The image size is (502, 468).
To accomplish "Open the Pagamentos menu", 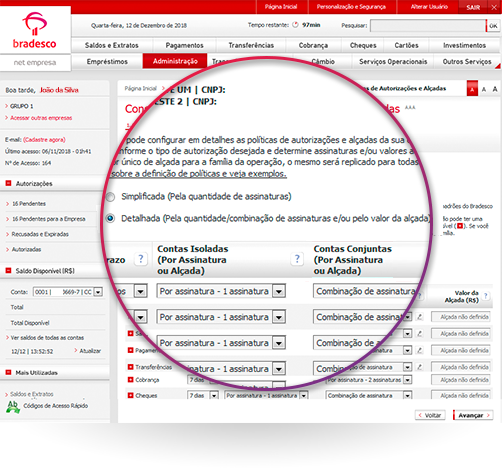I will pyautogui.click(x=184, y=45).
